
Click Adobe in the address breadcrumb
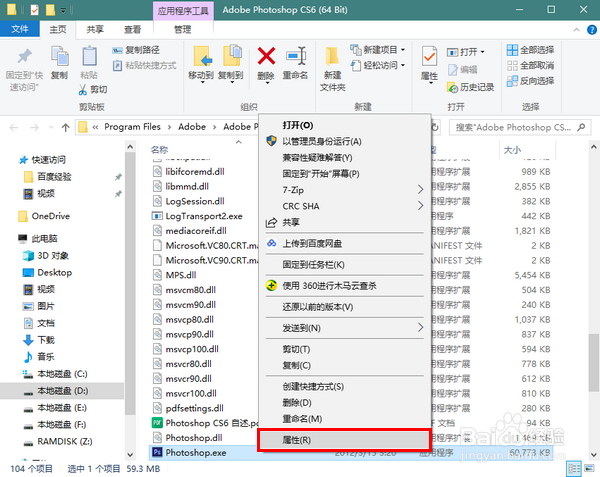(x=192, y=127)
